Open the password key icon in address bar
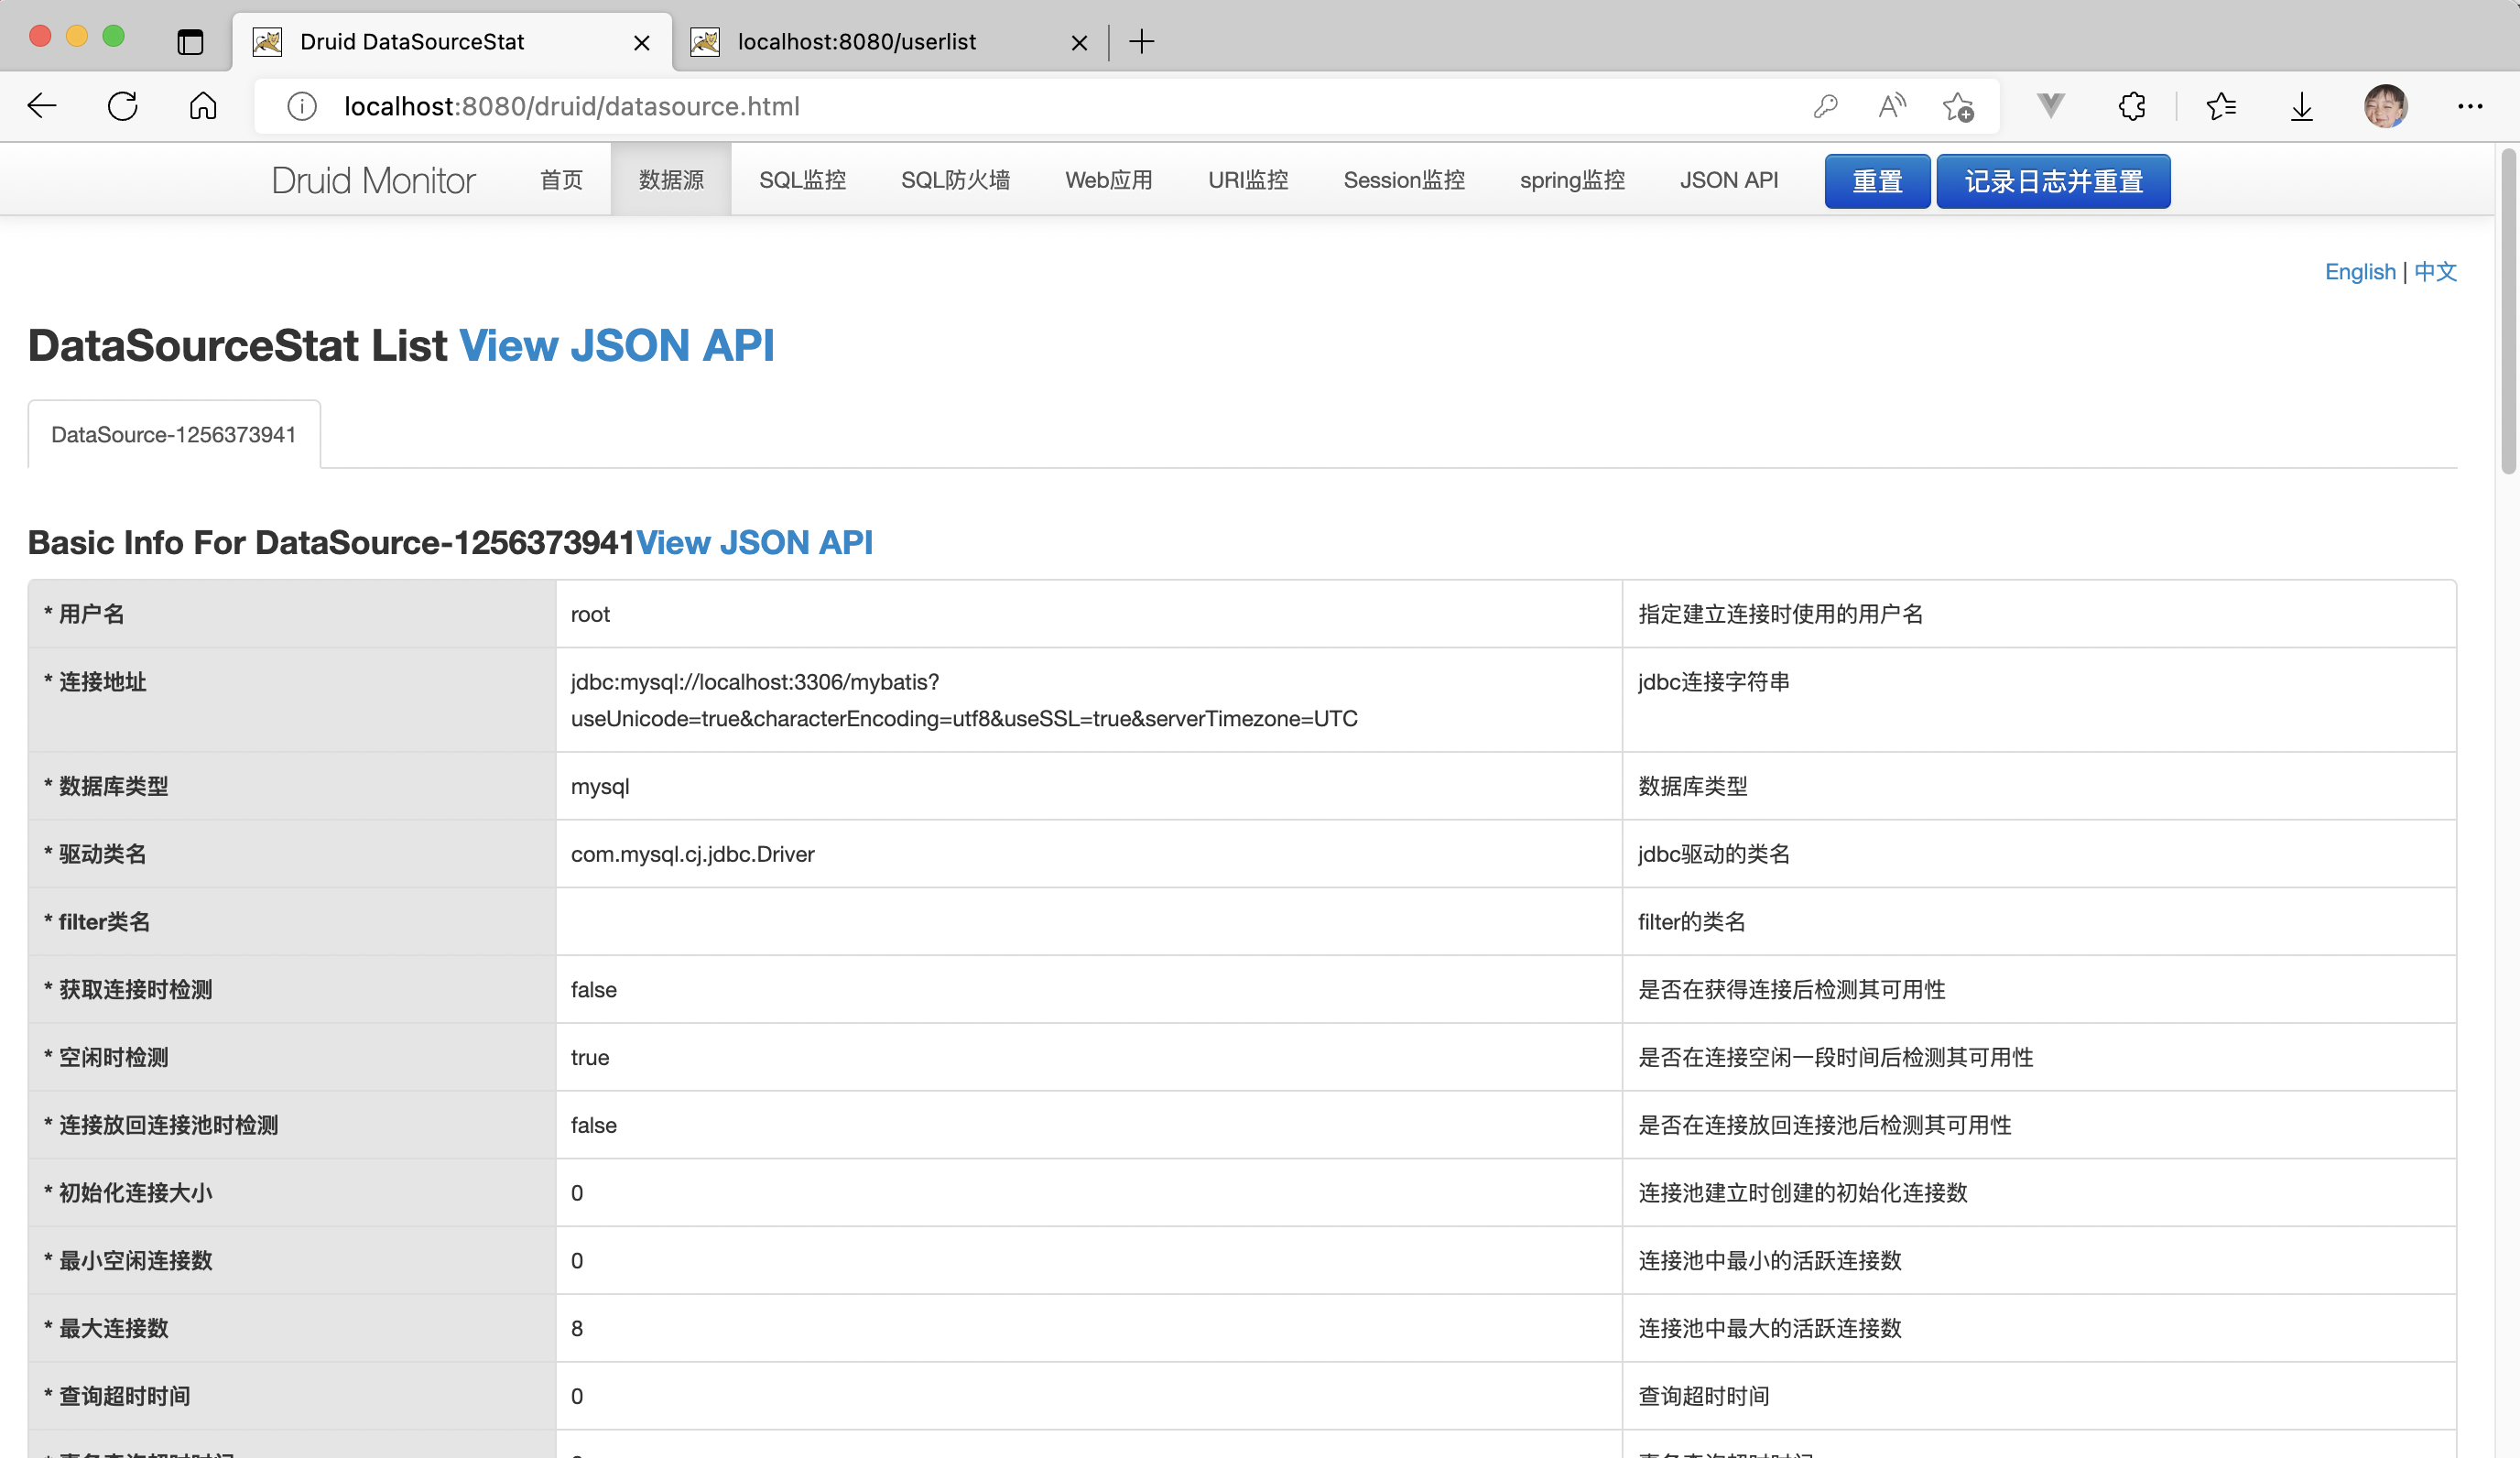 coord(1825,106)
